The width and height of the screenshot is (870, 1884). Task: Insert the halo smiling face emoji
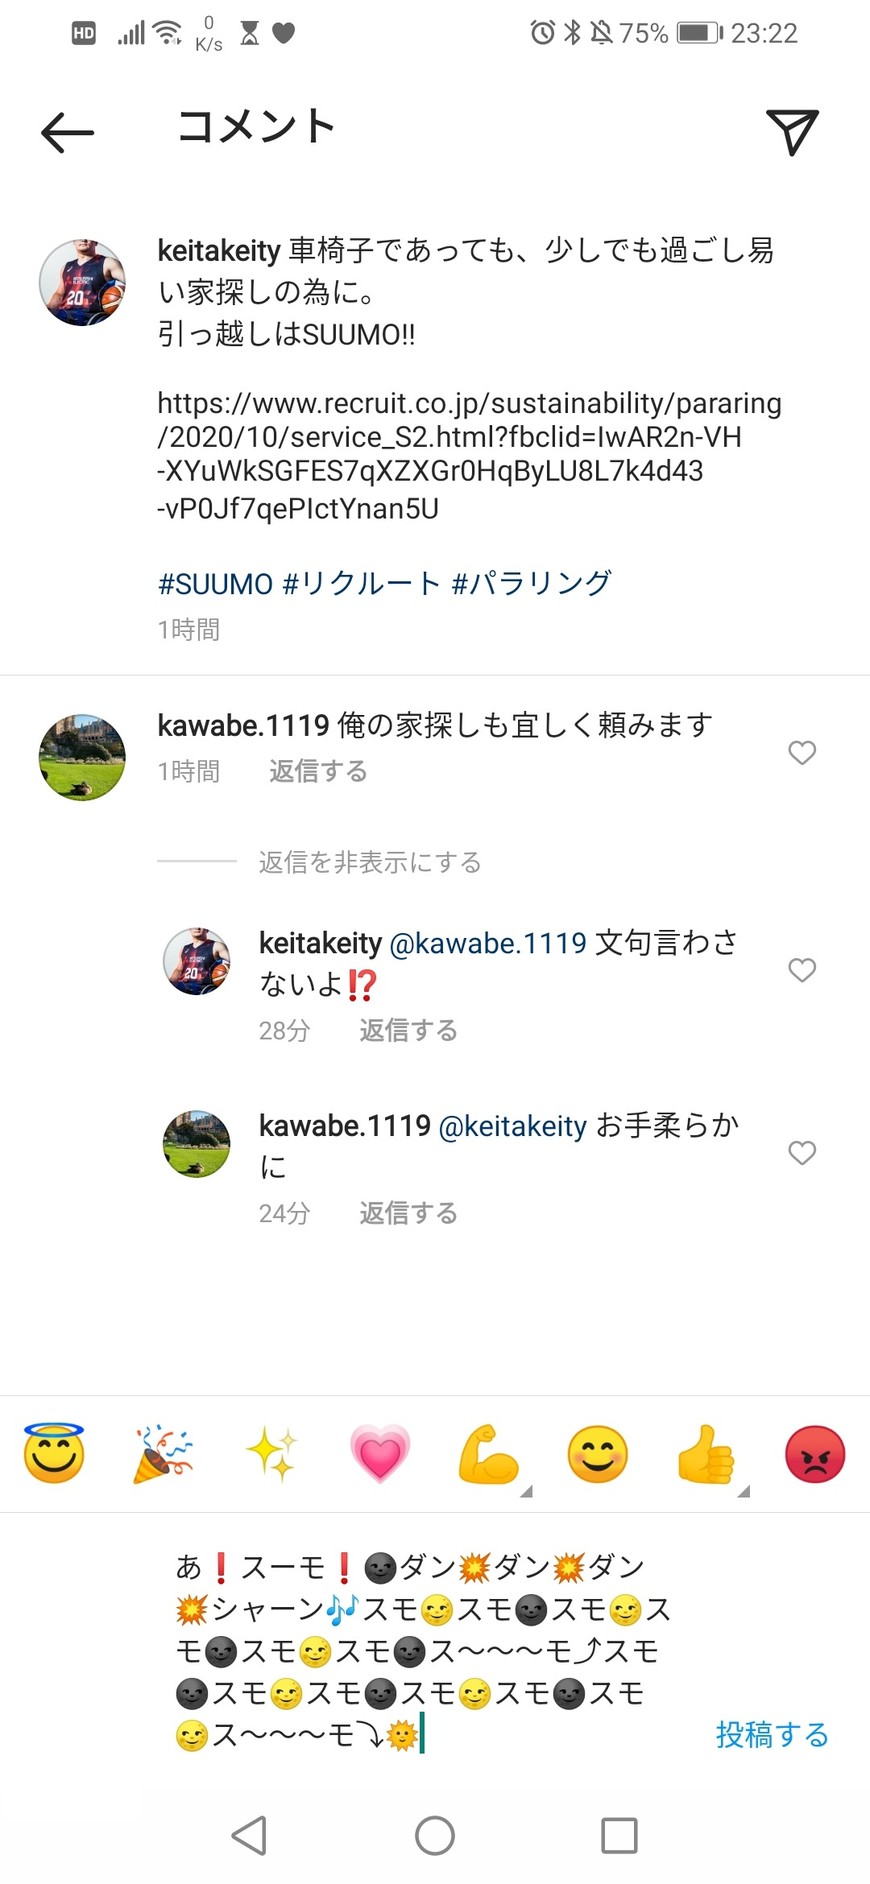coord(54,1452)
